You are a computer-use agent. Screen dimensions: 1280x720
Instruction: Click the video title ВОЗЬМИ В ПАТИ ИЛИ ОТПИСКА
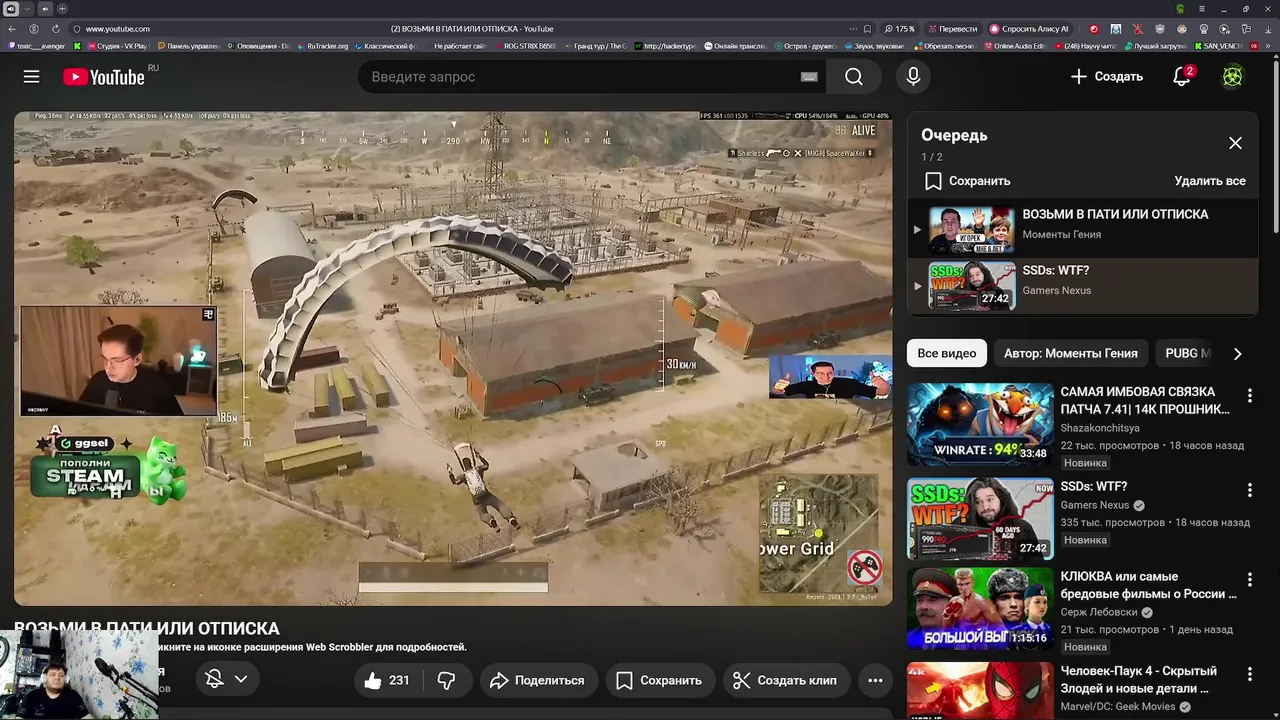click(147, 628)
